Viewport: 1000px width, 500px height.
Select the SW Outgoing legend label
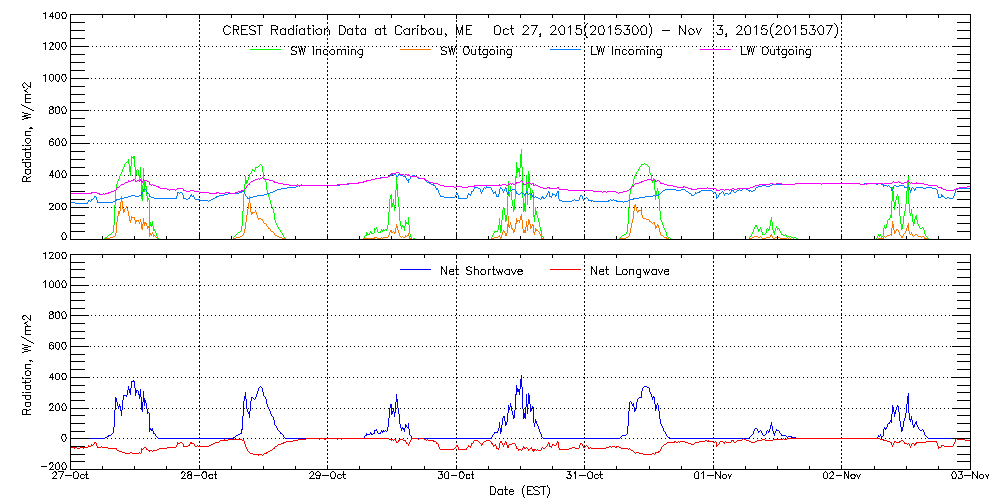point(477,51)
